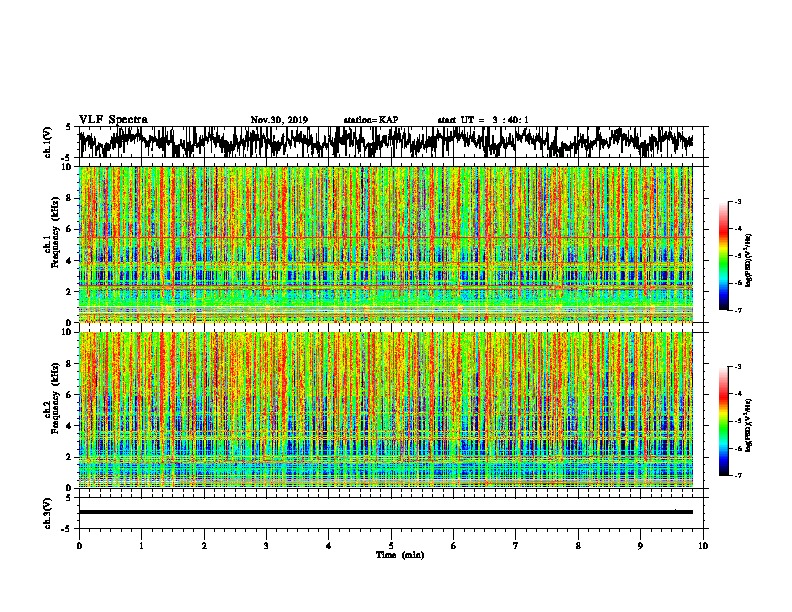Viewport: 792px width, 612px height.
Task: Click the "7" tick on the time axis
Action: pyautogui.click(x=515, y=546)
